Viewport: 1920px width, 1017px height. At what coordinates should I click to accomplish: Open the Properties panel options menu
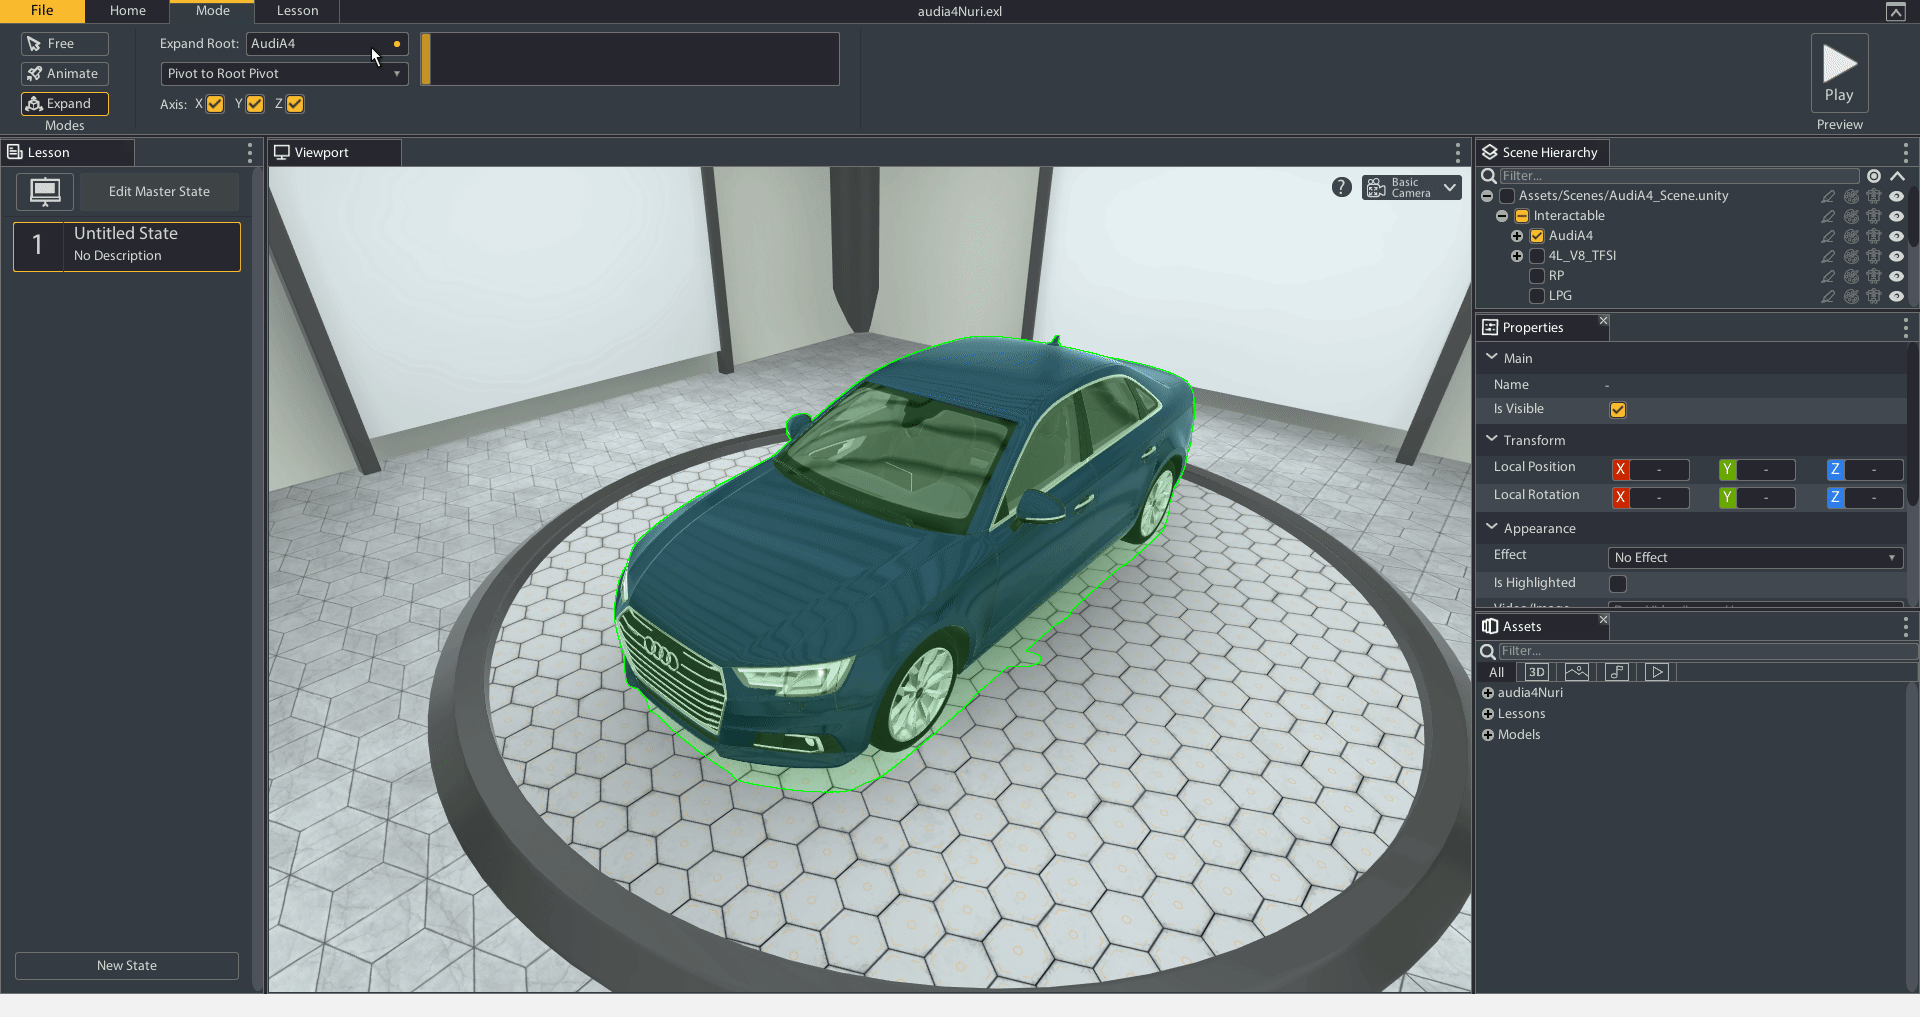coord(1906,328)
